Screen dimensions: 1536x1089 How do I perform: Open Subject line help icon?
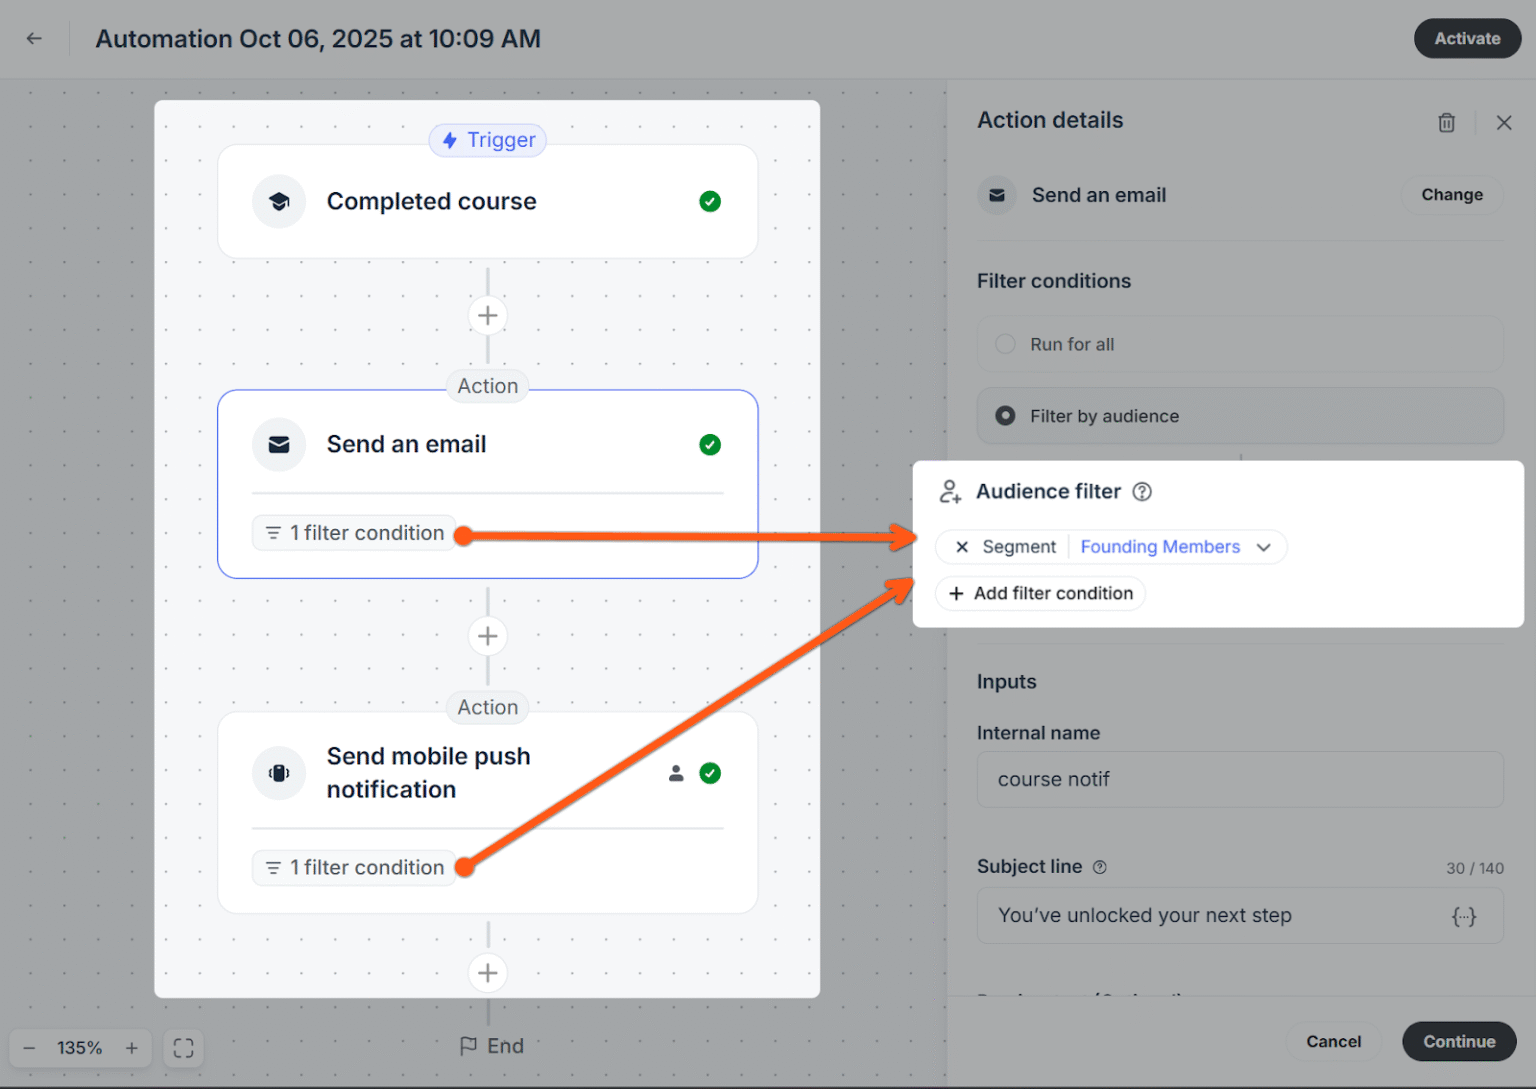[x=1100, y=867]
